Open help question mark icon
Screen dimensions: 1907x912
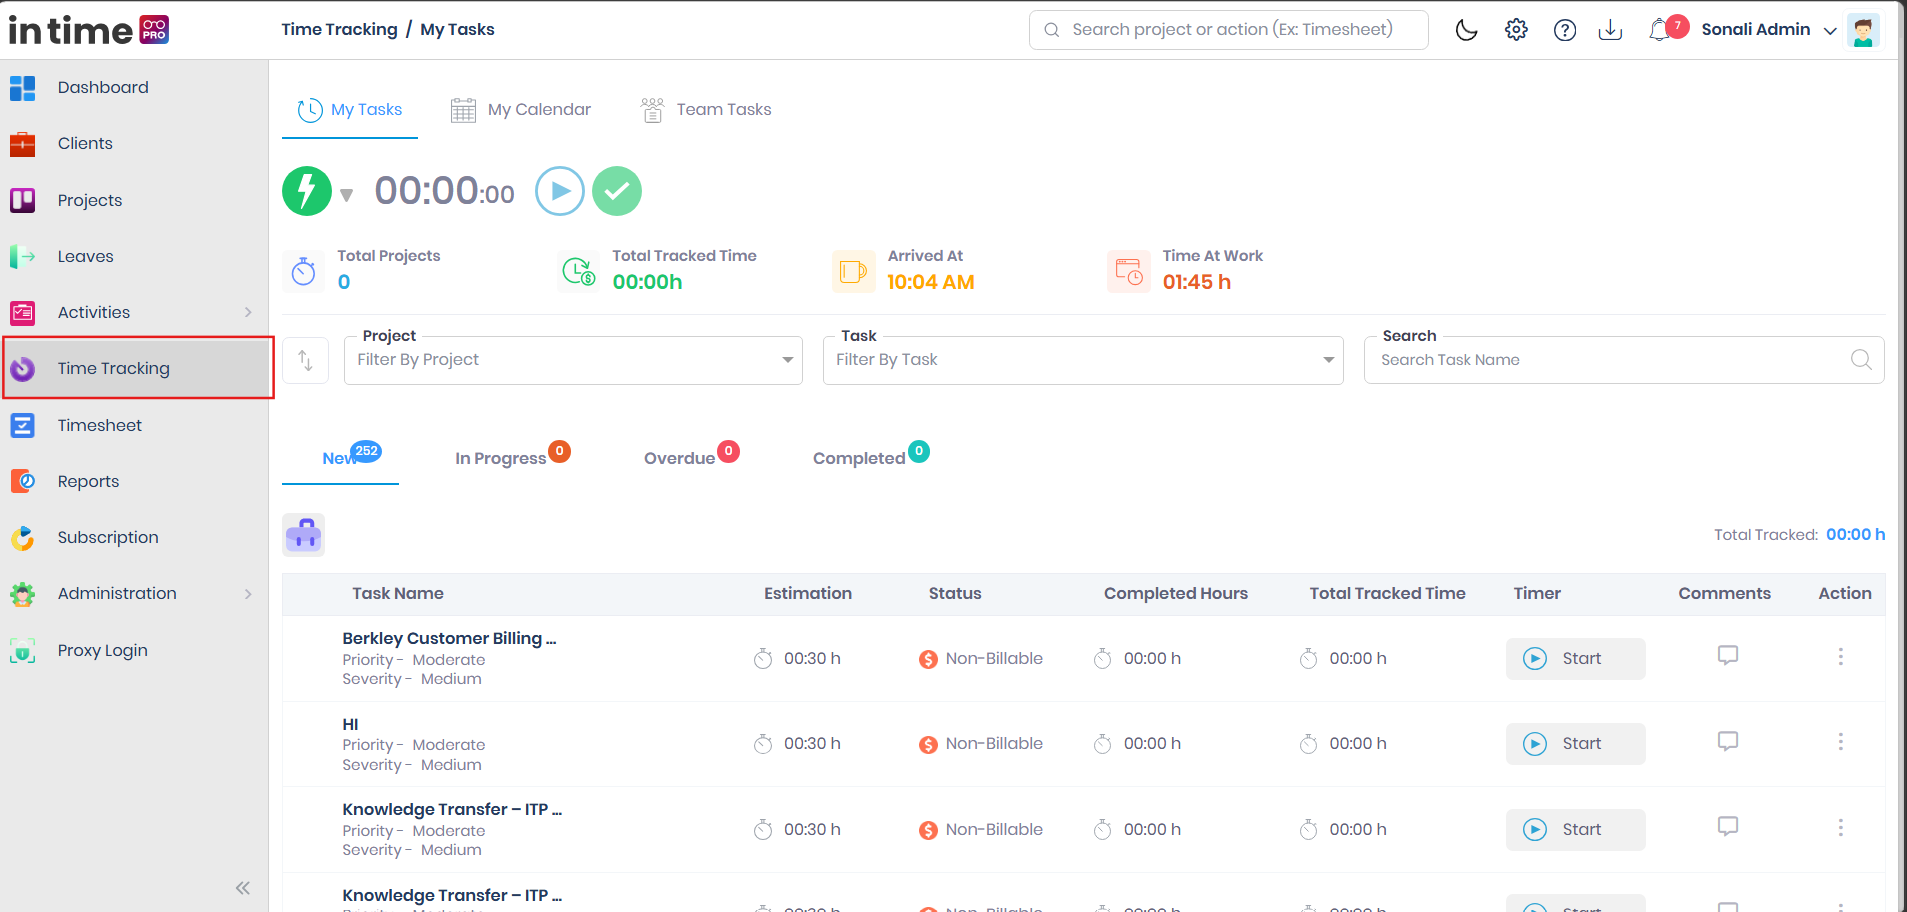pyautogui.click(x=1565, y=30)
